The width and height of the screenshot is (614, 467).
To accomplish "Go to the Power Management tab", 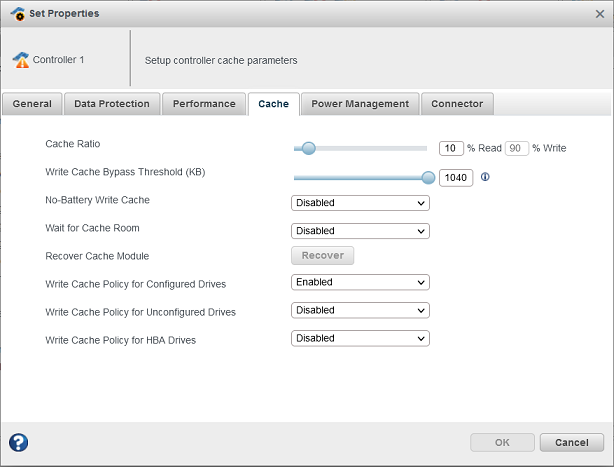I will click(x=360, y=104).
